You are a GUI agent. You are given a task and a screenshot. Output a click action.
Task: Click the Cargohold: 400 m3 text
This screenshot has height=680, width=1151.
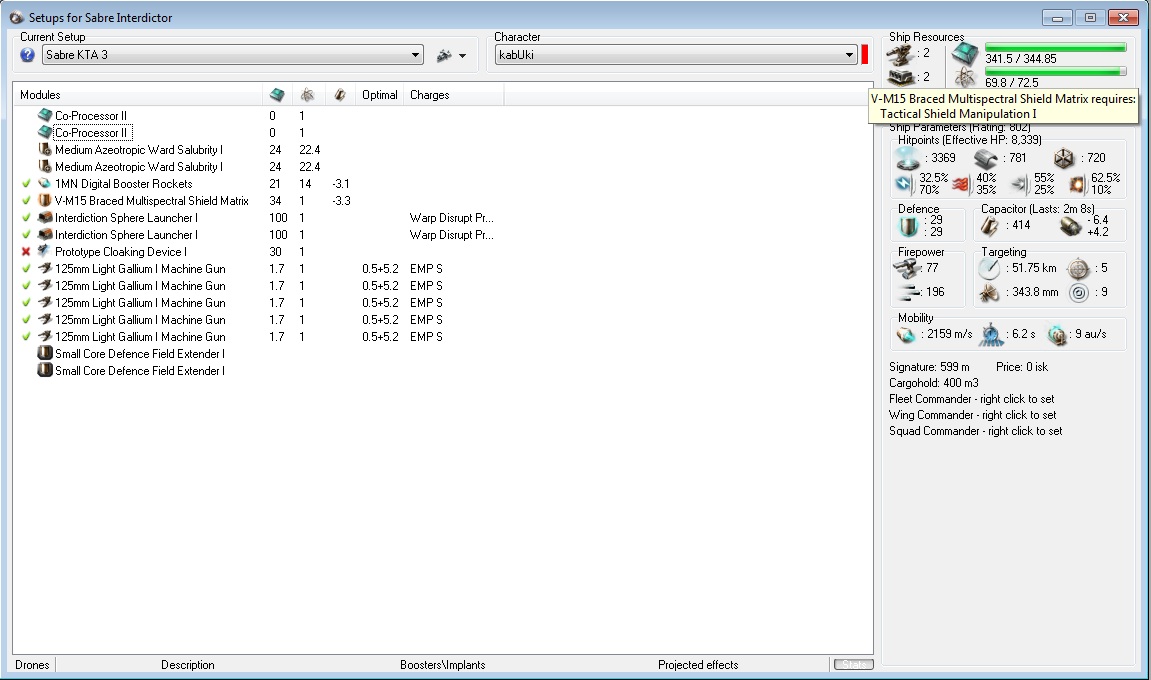click(934, 383)
